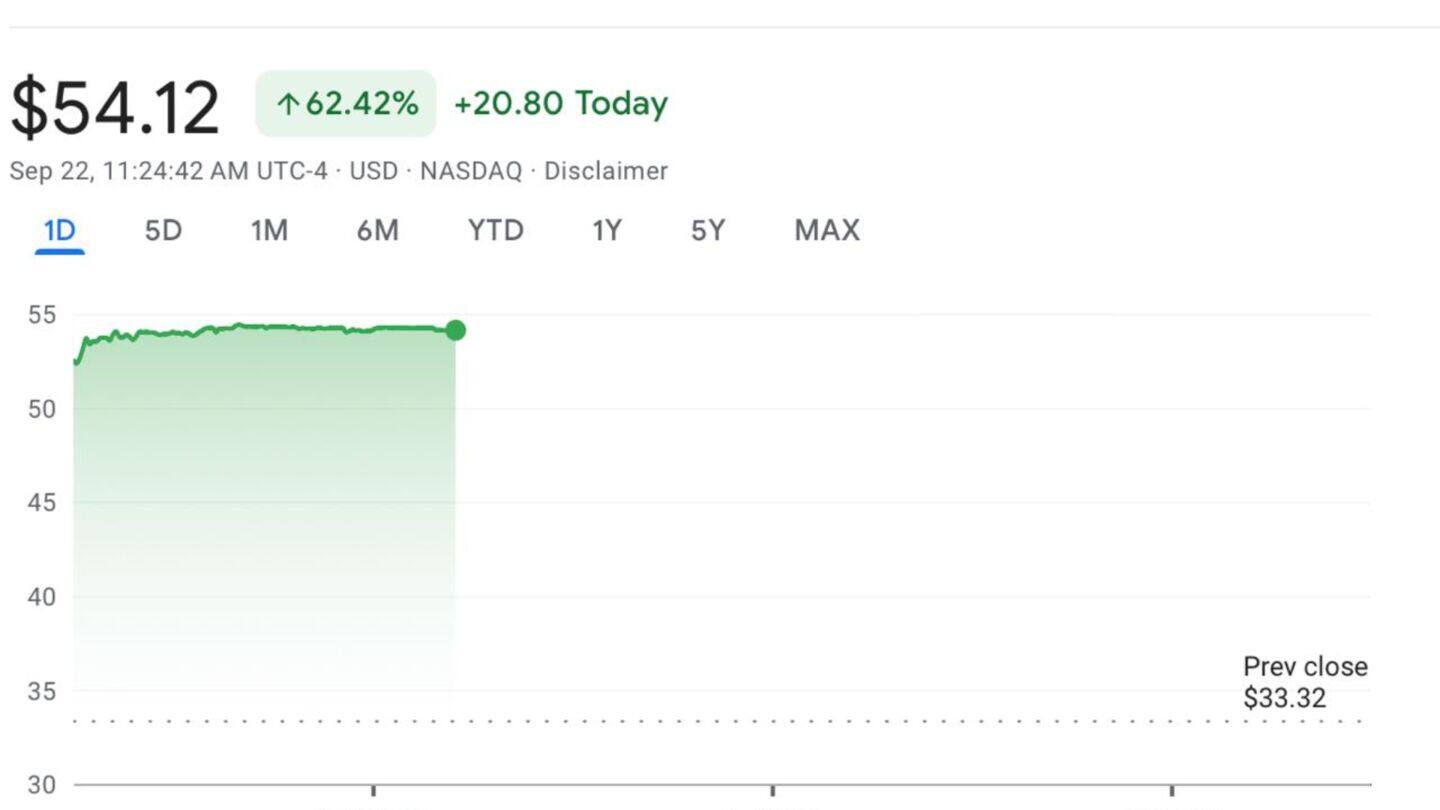Viewport: 1440px width, 810px height.
Task: Click the Prev close $33.32 label
Action: point(1305,681)
